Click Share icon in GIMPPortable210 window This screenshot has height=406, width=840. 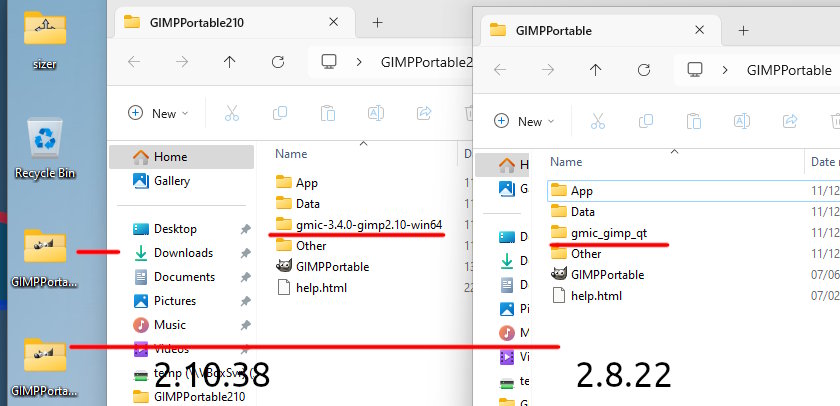[x=424, y=113]
